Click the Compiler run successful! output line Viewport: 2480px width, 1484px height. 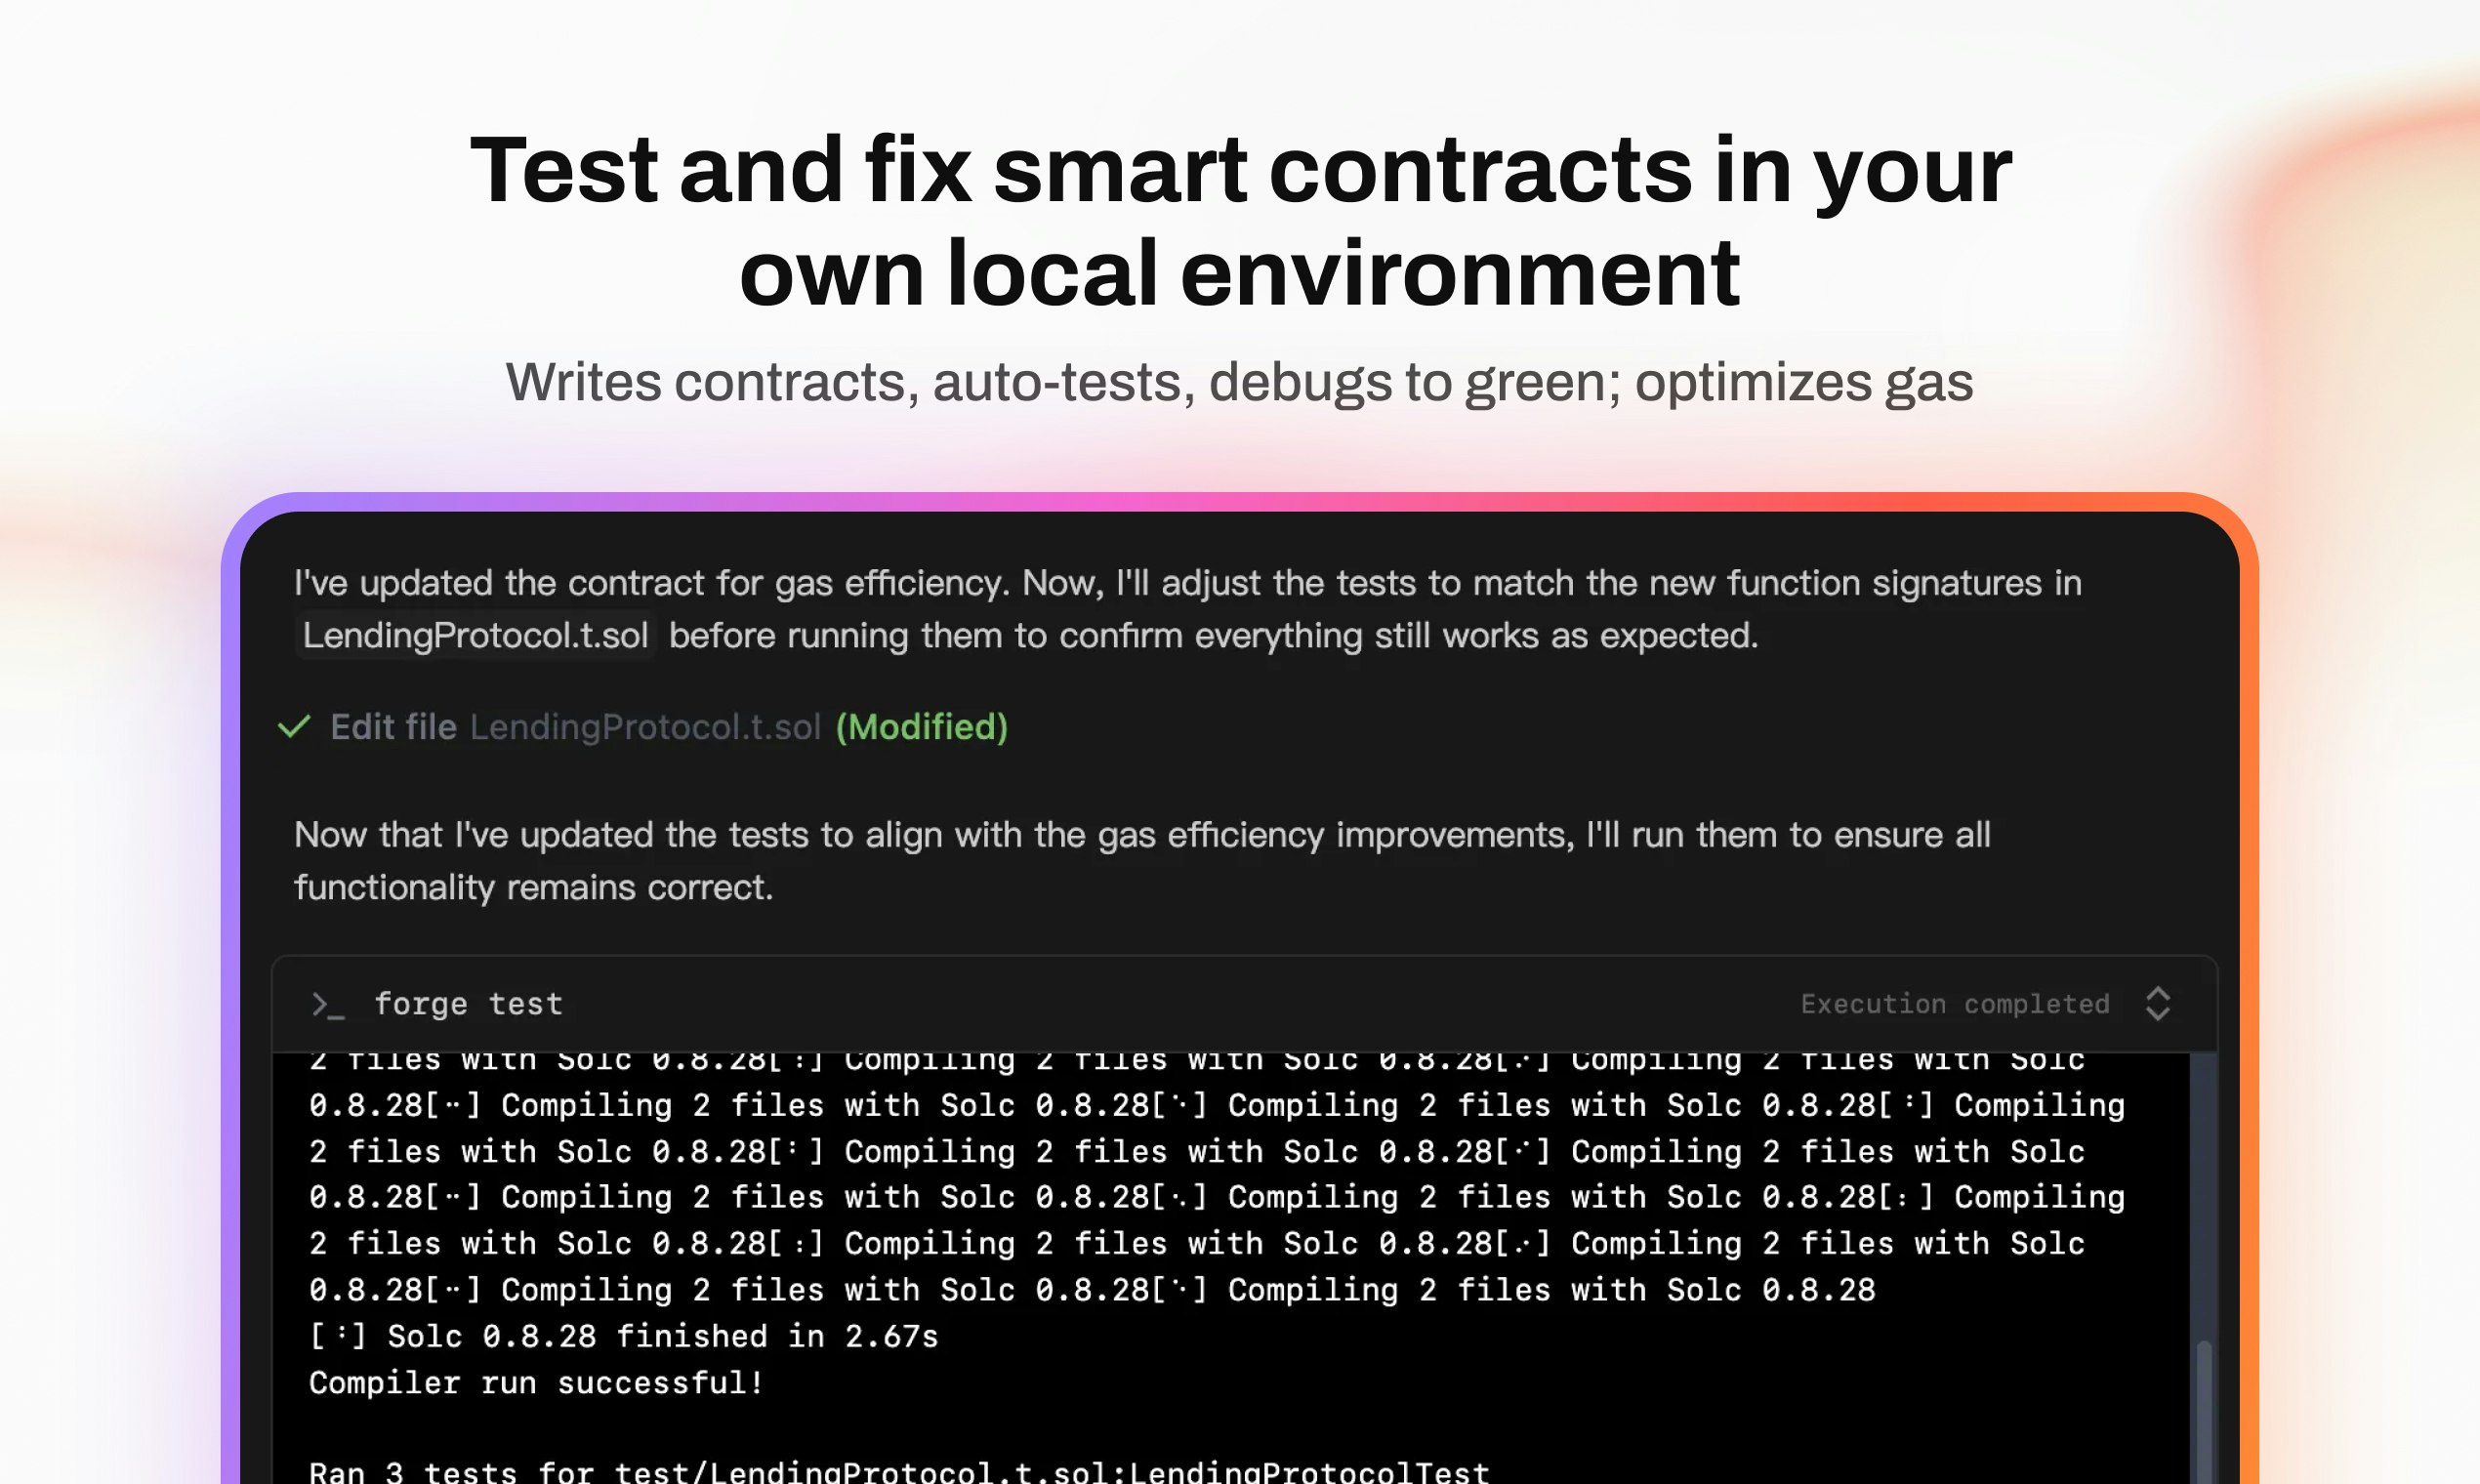[536, 1383]
